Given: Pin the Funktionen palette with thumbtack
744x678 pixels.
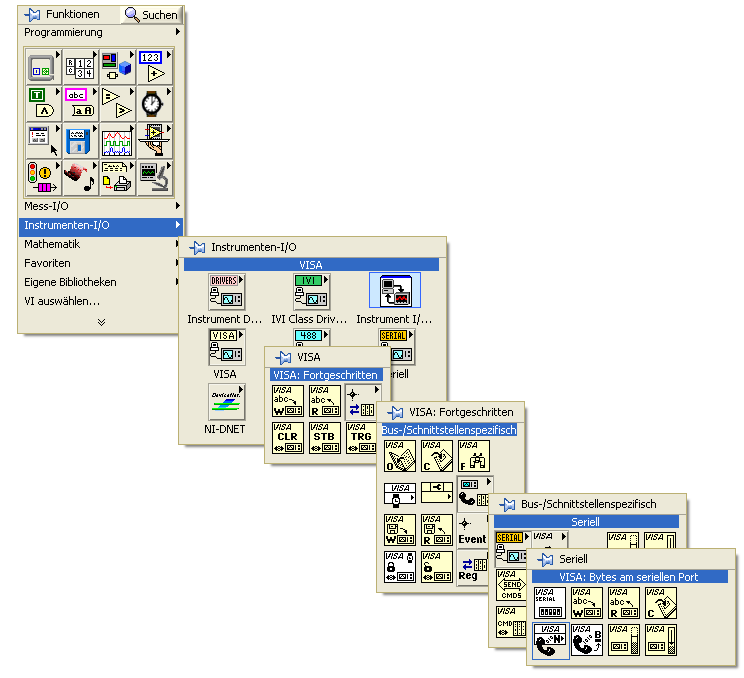Looking at the screenshot, I should coord(32,15).
